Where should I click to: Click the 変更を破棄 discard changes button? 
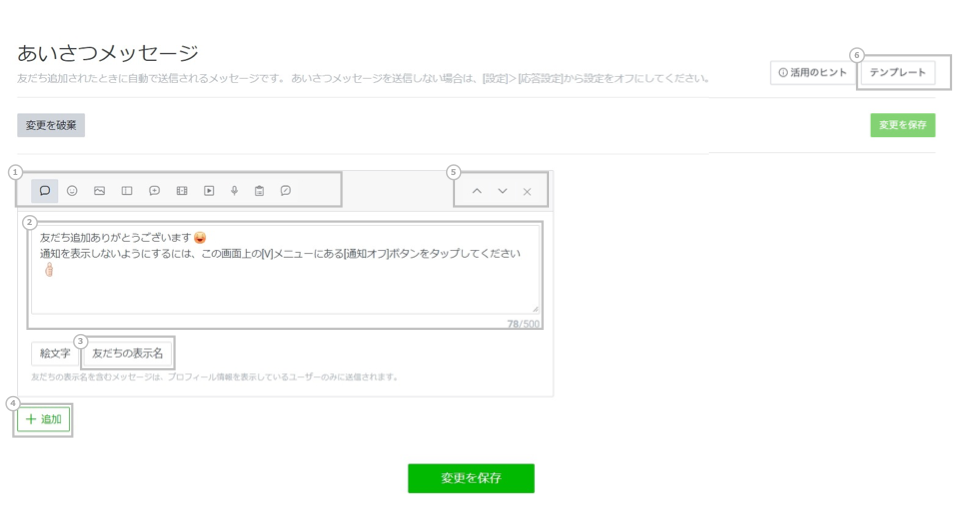(x=50, y=125)
